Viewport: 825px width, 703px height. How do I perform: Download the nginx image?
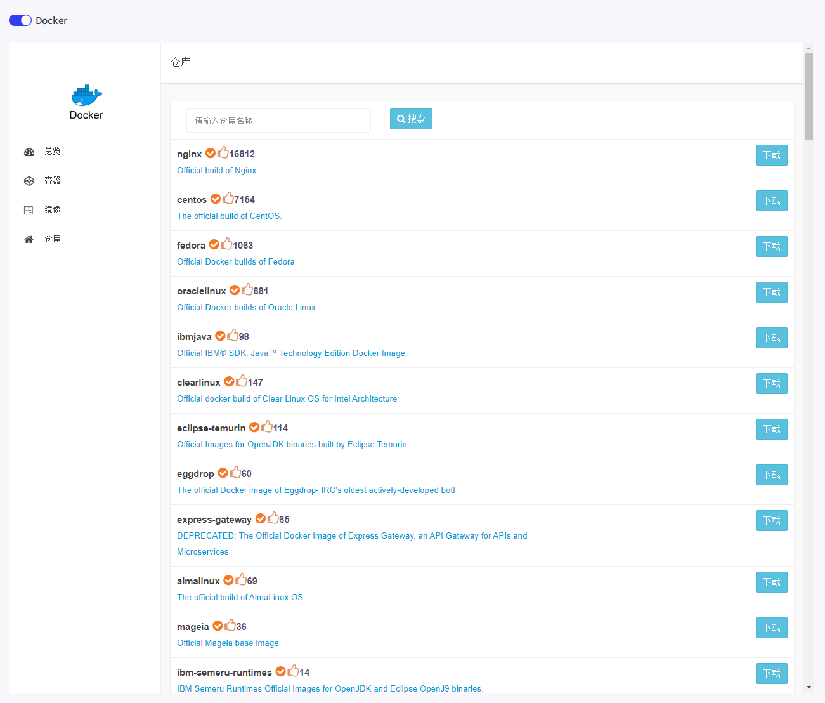pyautogui.click(x=772, y=155)
